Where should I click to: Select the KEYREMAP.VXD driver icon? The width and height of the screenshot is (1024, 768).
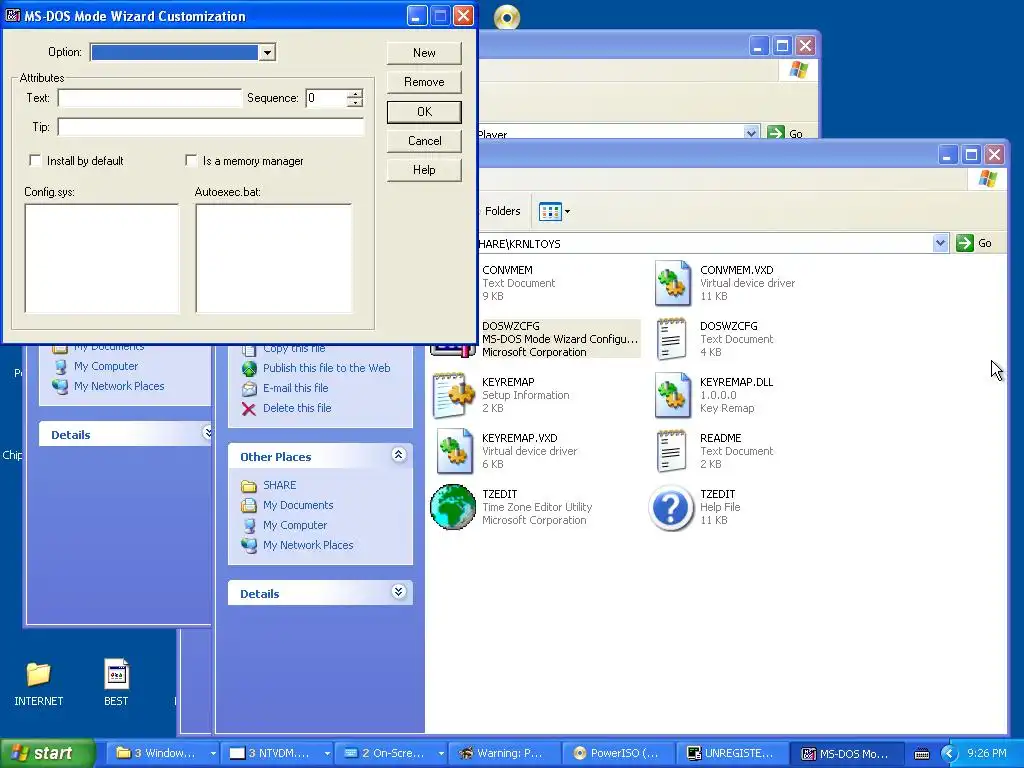[455, 451]
